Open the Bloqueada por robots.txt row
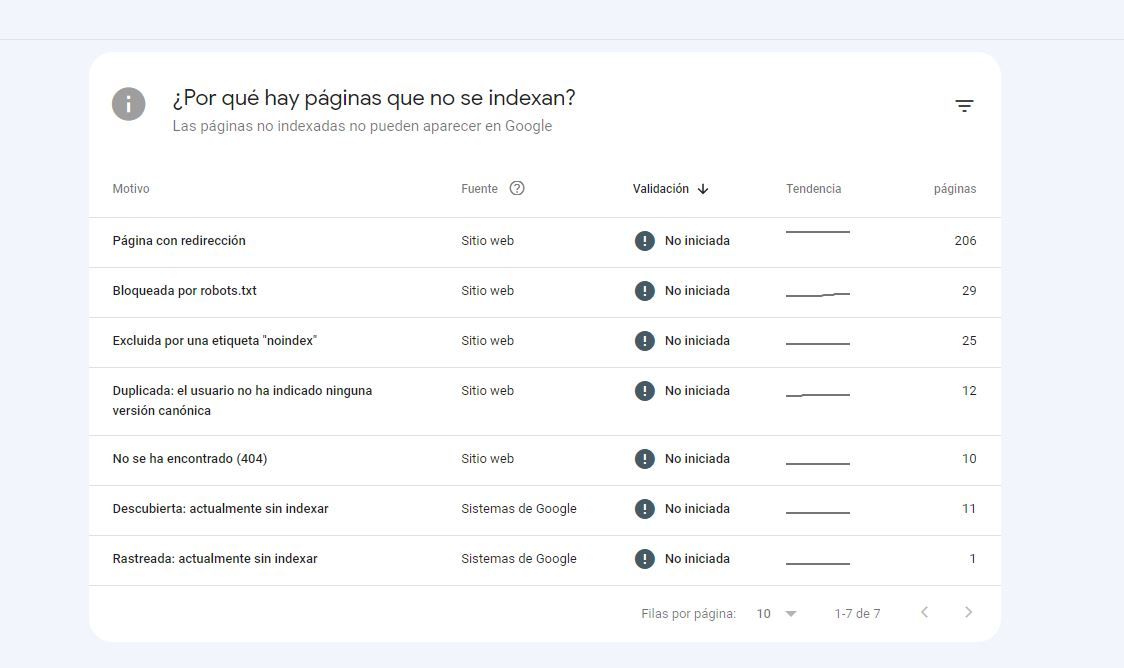The image size is (1124, 668). click(x=545, y=292)
